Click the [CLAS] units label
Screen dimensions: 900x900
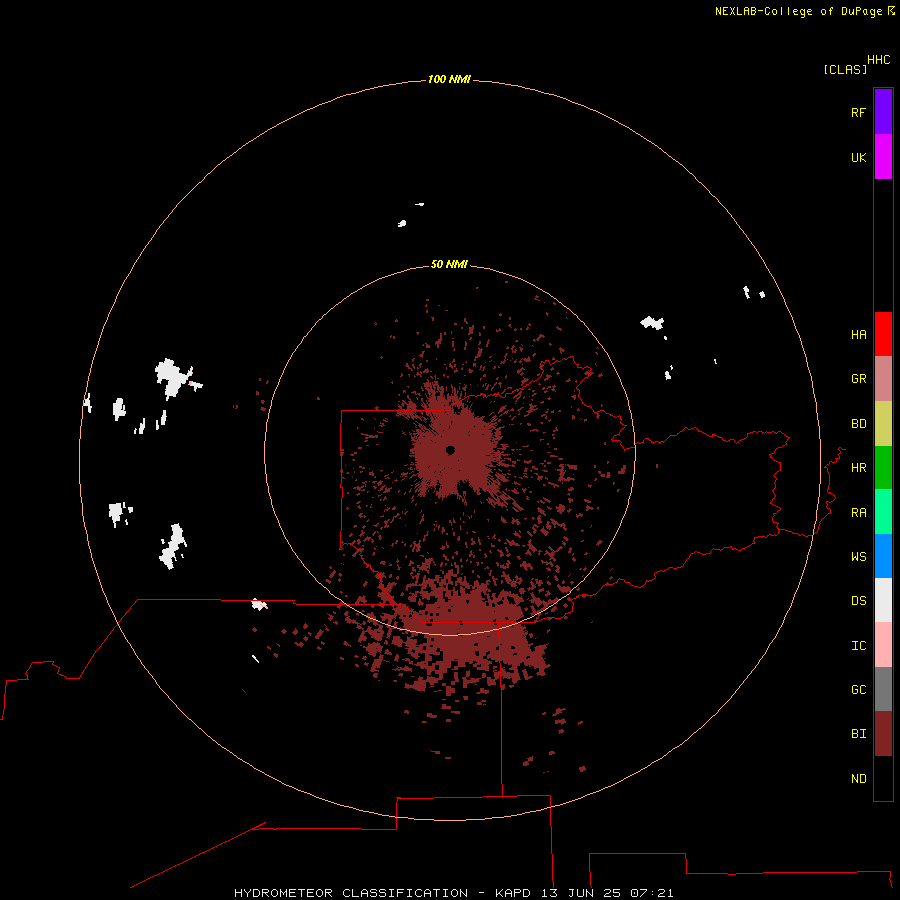(x=845, y=69)
